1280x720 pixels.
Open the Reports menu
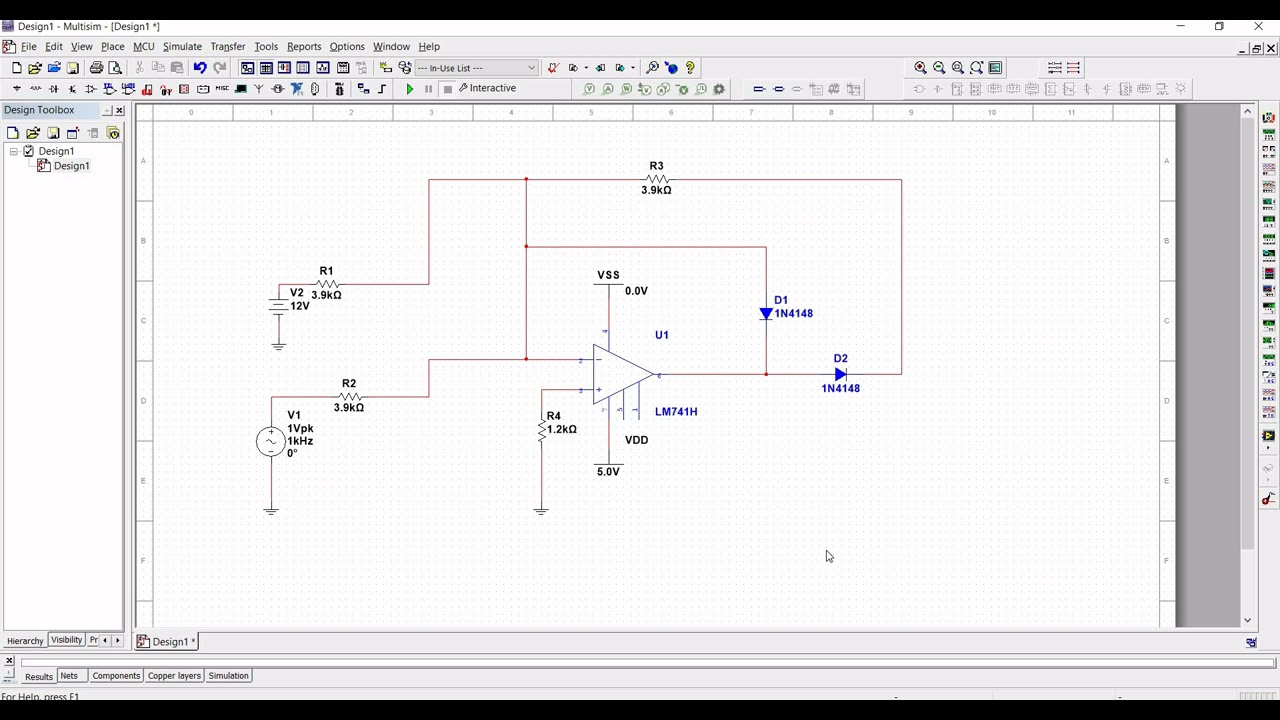(x=304, y=47)
